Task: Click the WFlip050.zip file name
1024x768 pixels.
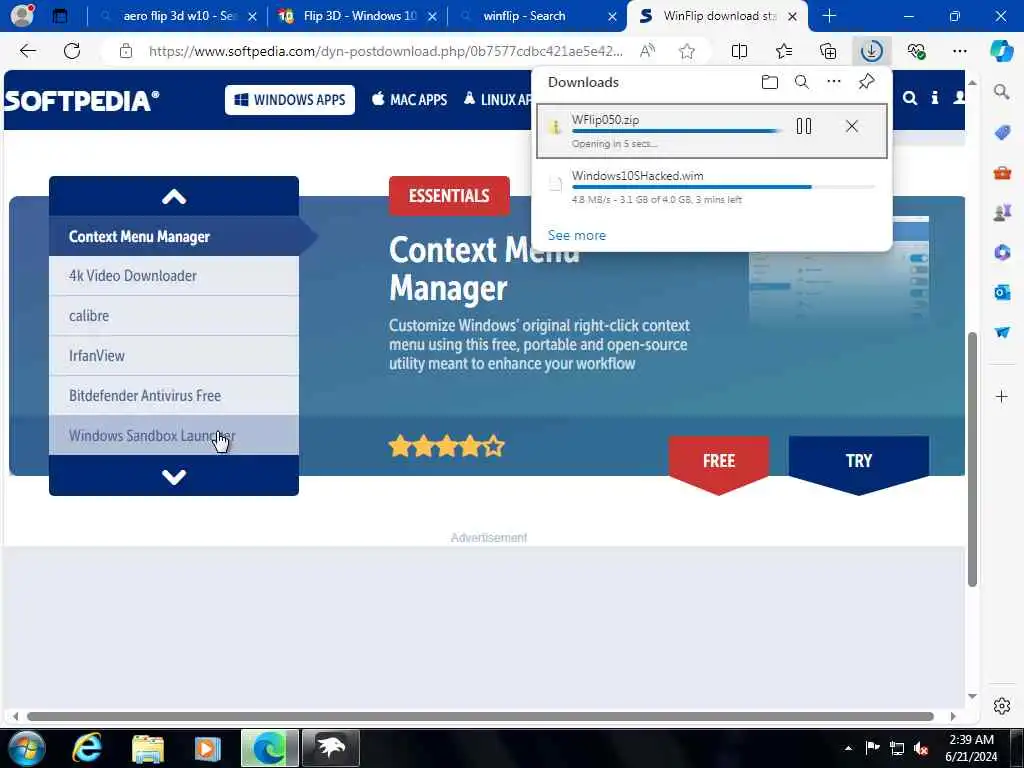Action: pos(605,120)
